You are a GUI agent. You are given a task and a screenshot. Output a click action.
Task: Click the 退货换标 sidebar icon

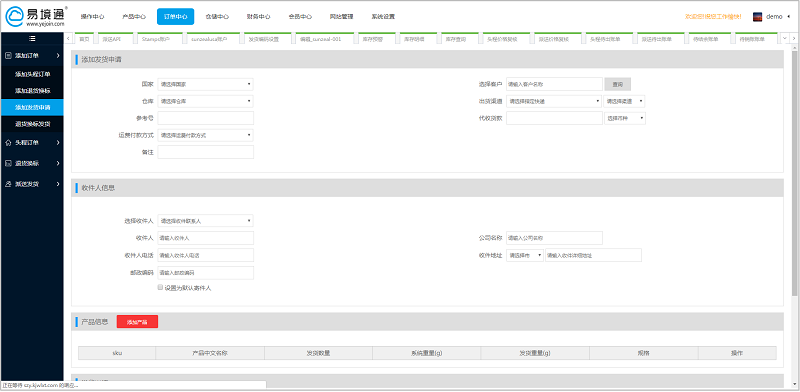(x=8, y=163)
